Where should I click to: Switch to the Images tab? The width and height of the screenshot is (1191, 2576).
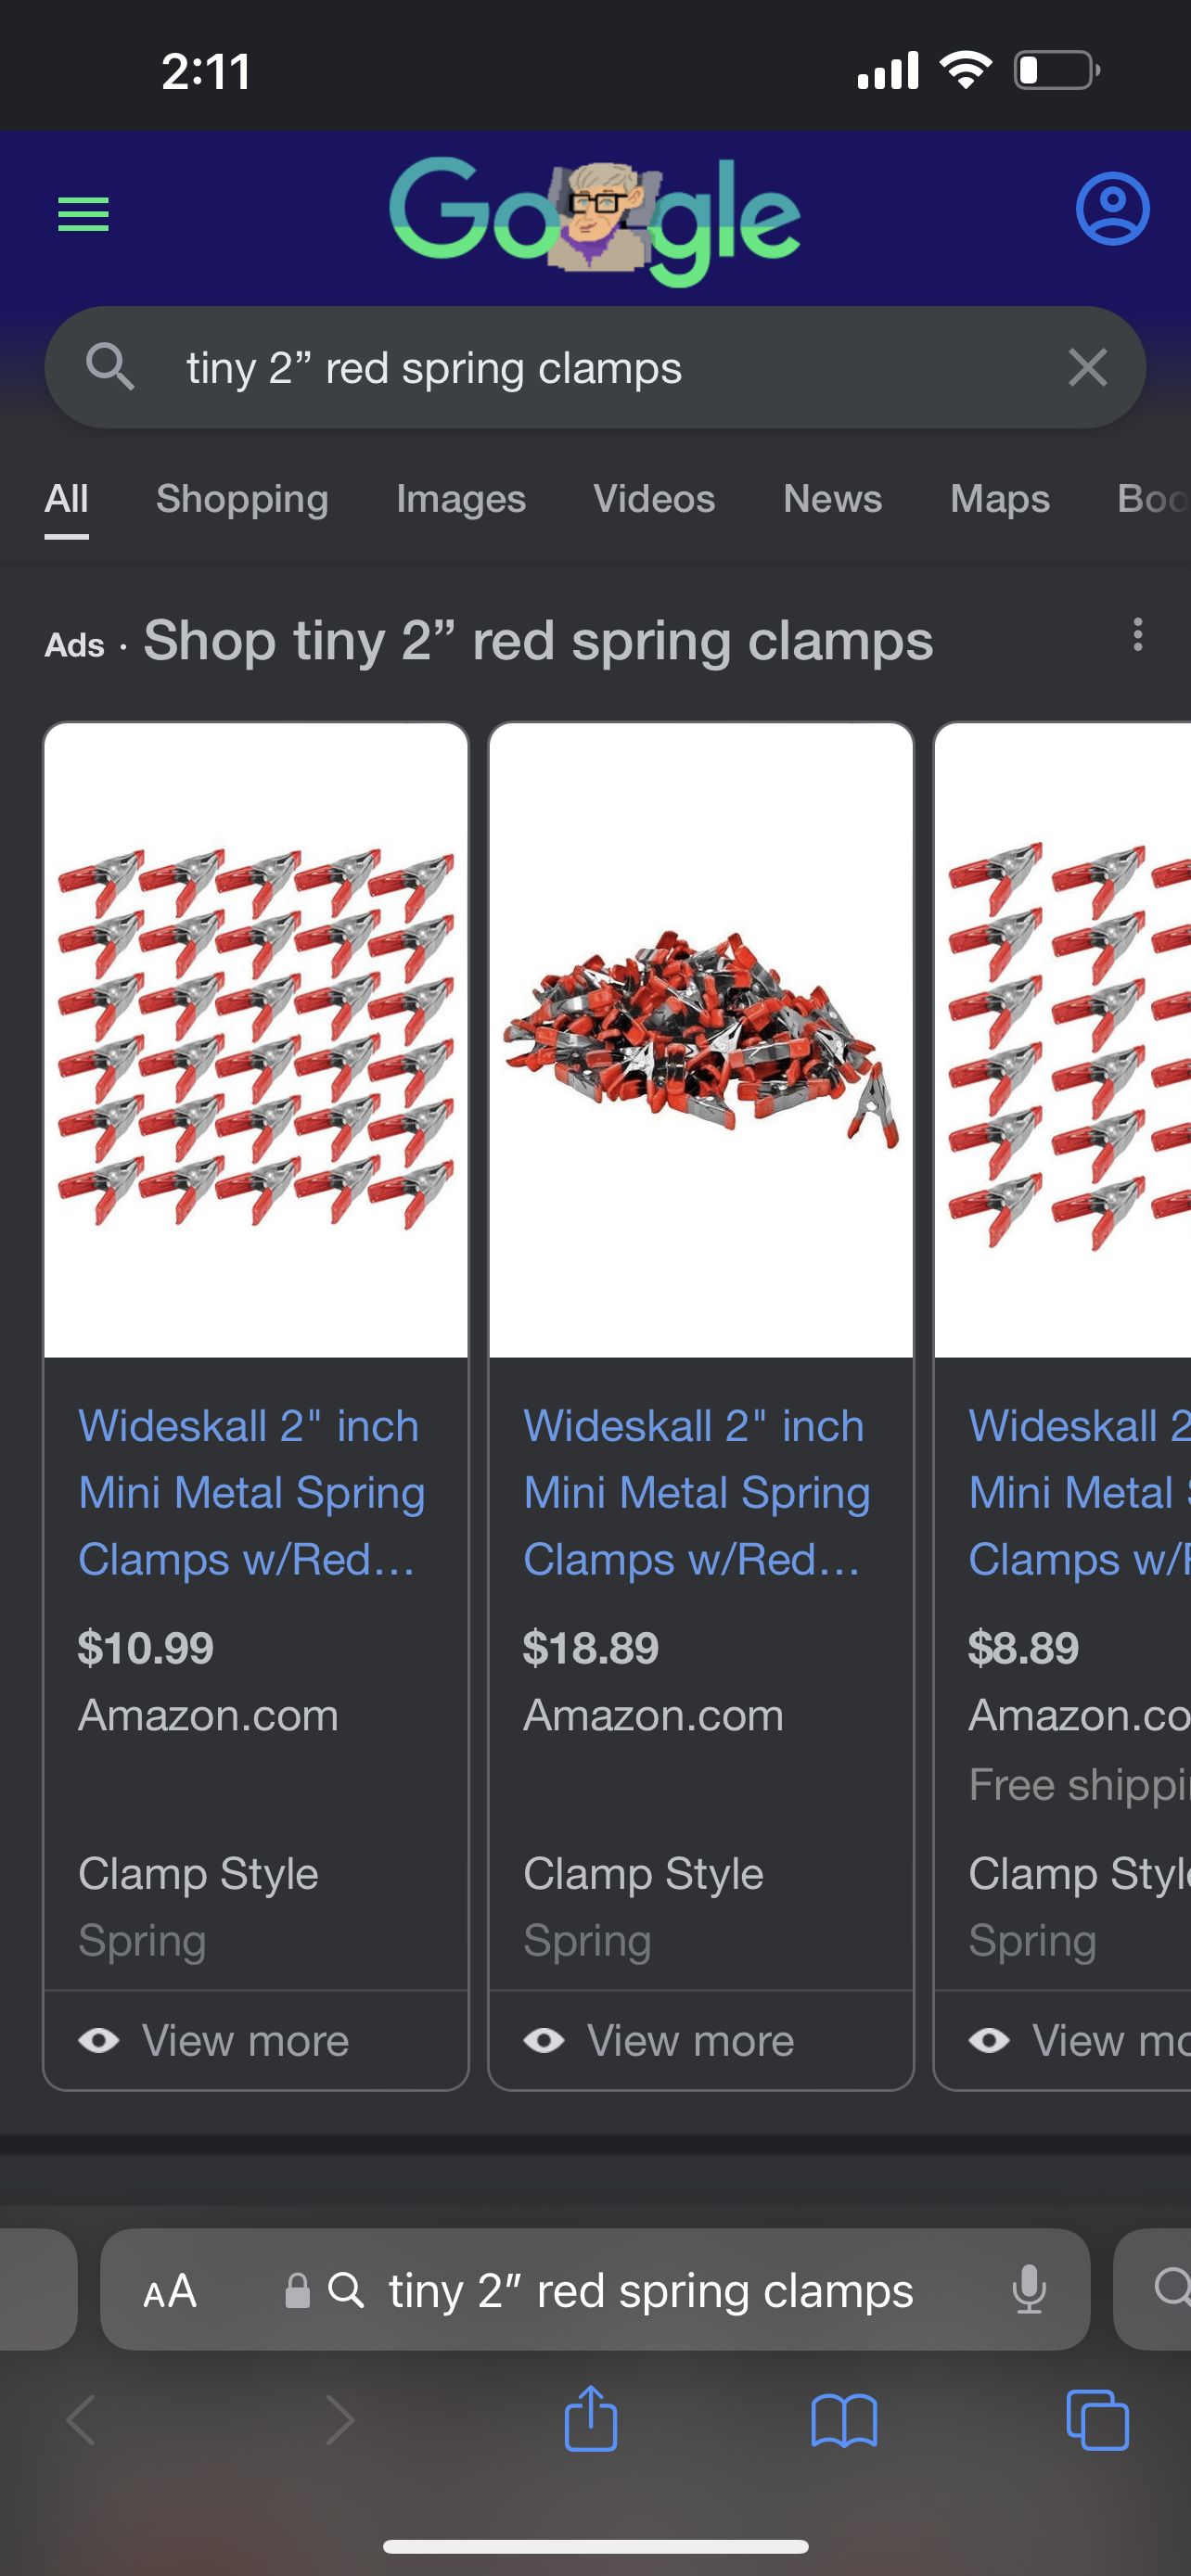pos(461,498)
